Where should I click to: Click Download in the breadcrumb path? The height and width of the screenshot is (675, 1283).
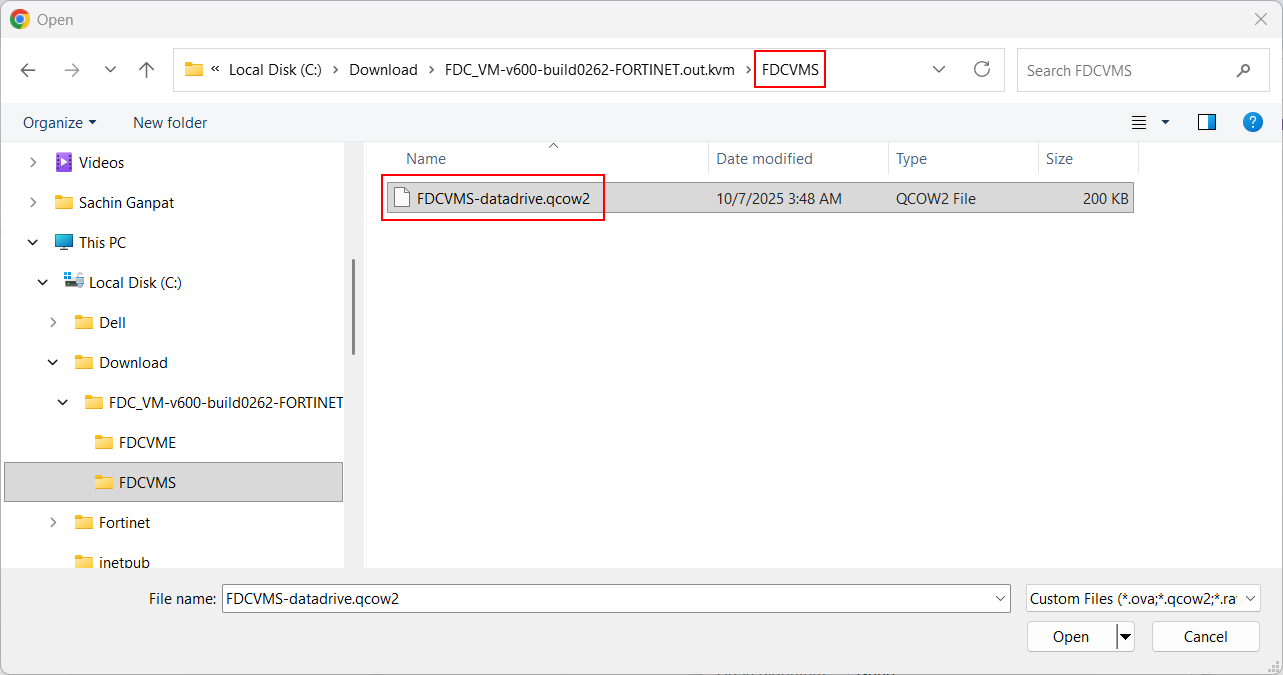pyautogui.click(x=383, y=69)
